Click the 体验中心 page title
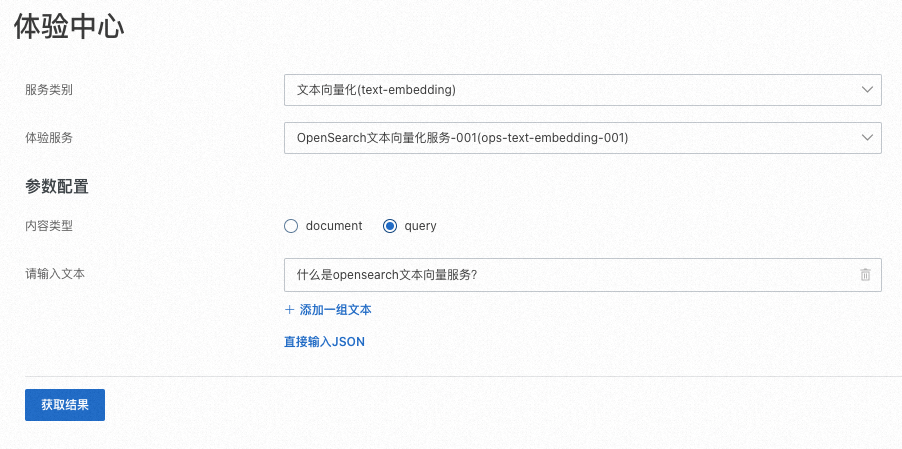 [x=69, y=27]
